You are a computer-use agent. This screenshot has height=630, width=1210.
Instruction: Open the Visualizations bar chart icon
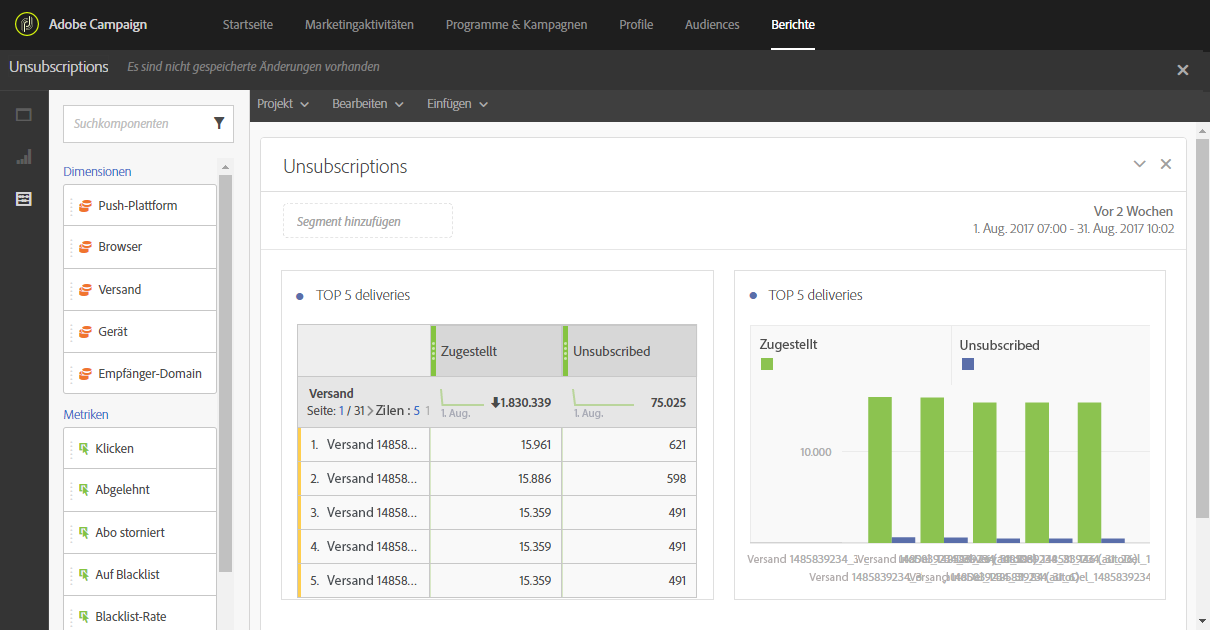click(24, 157)
